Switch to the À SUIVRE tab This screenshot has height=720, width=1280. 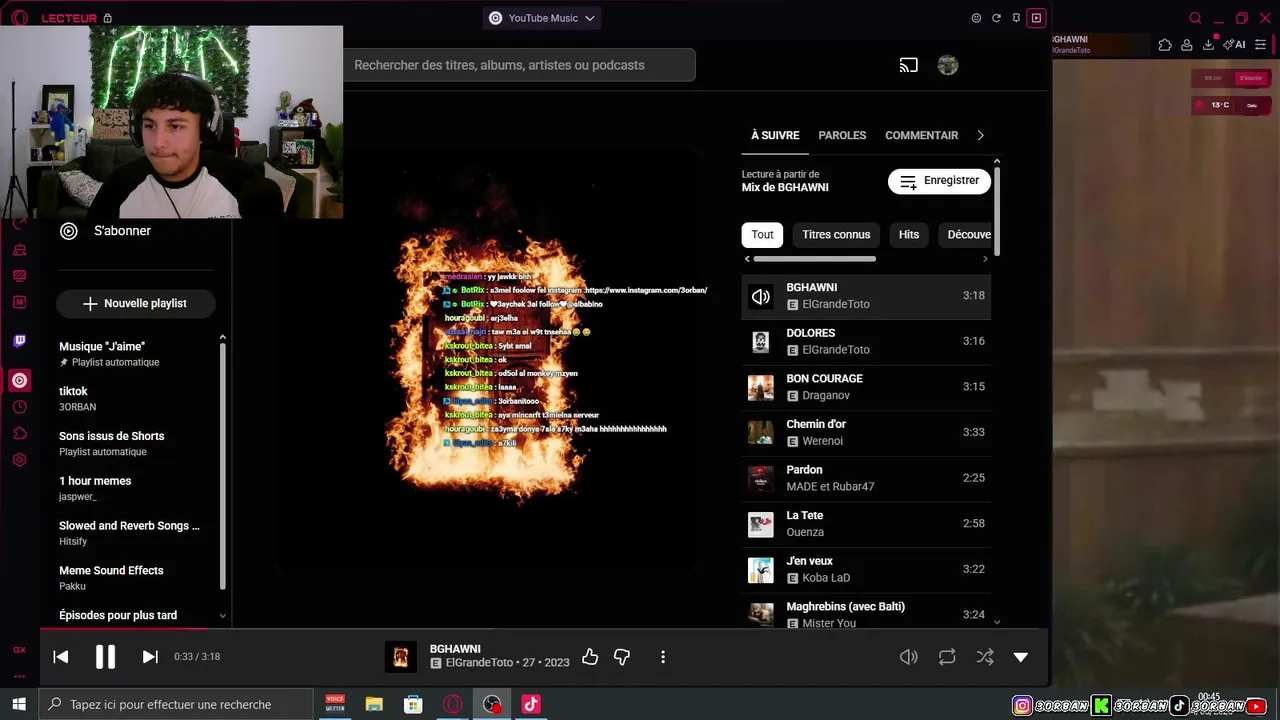775,135
